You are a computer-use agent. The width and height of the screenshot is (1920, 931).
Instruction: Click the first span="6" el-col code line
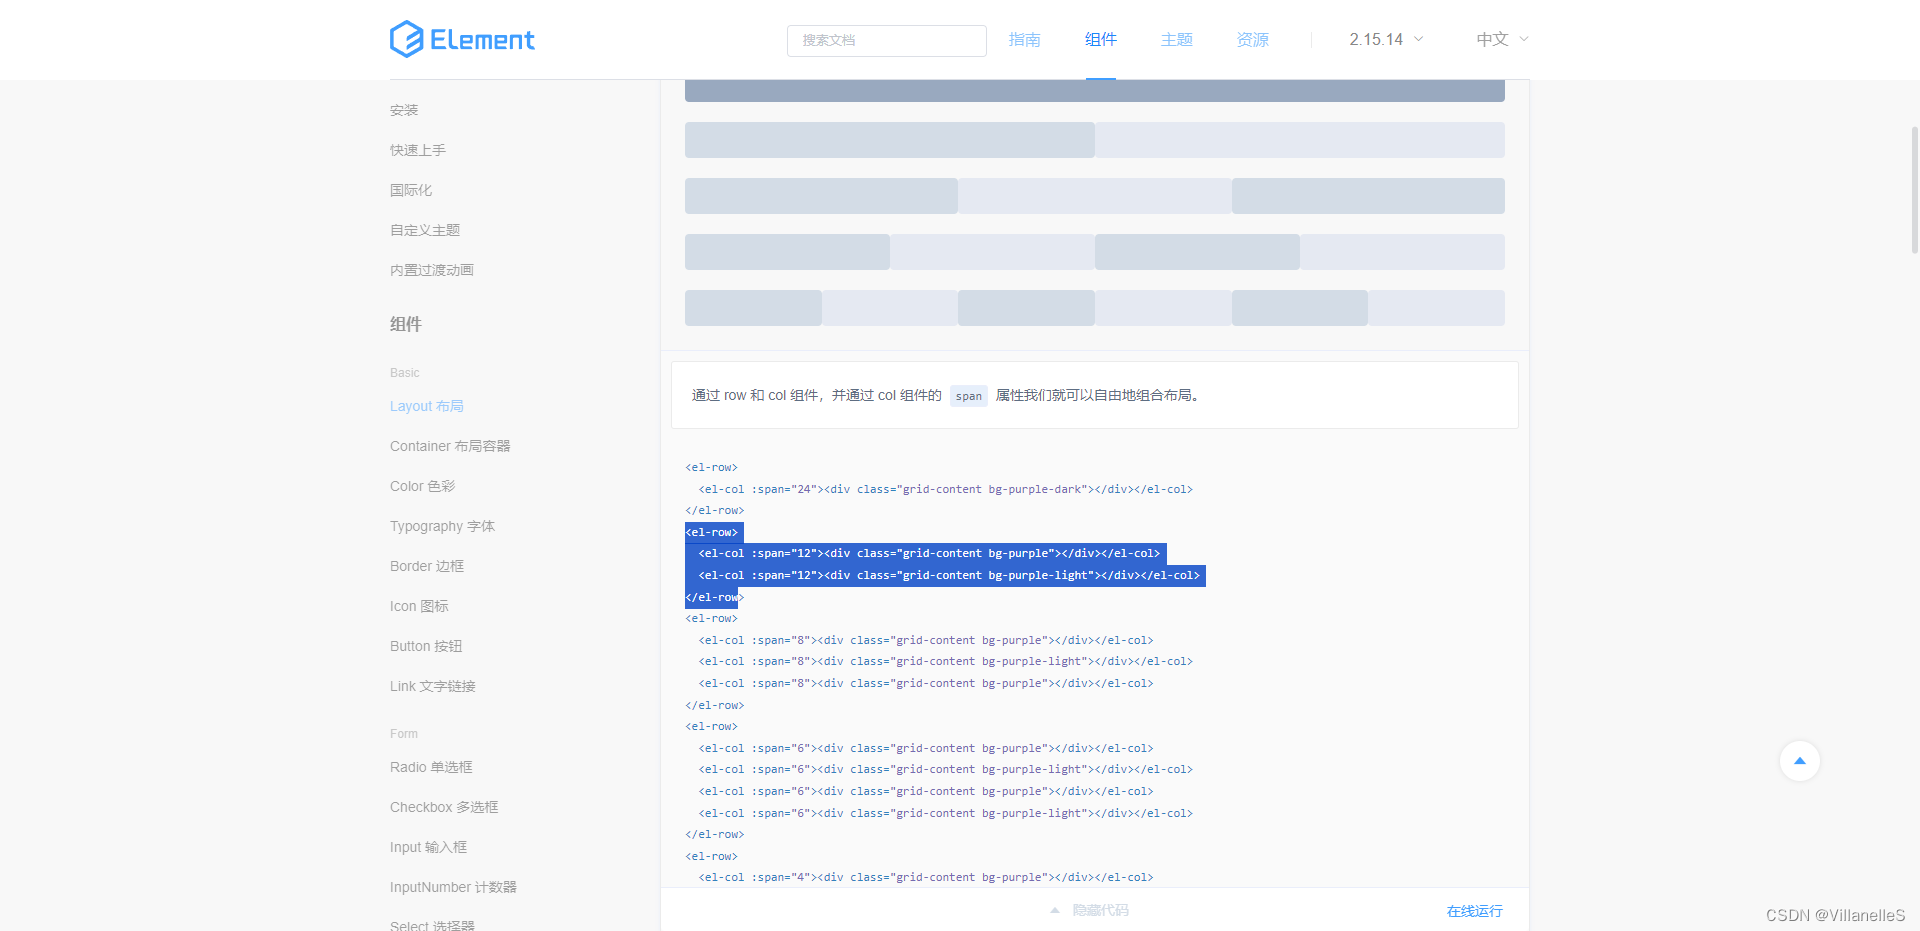pos(926,748)
